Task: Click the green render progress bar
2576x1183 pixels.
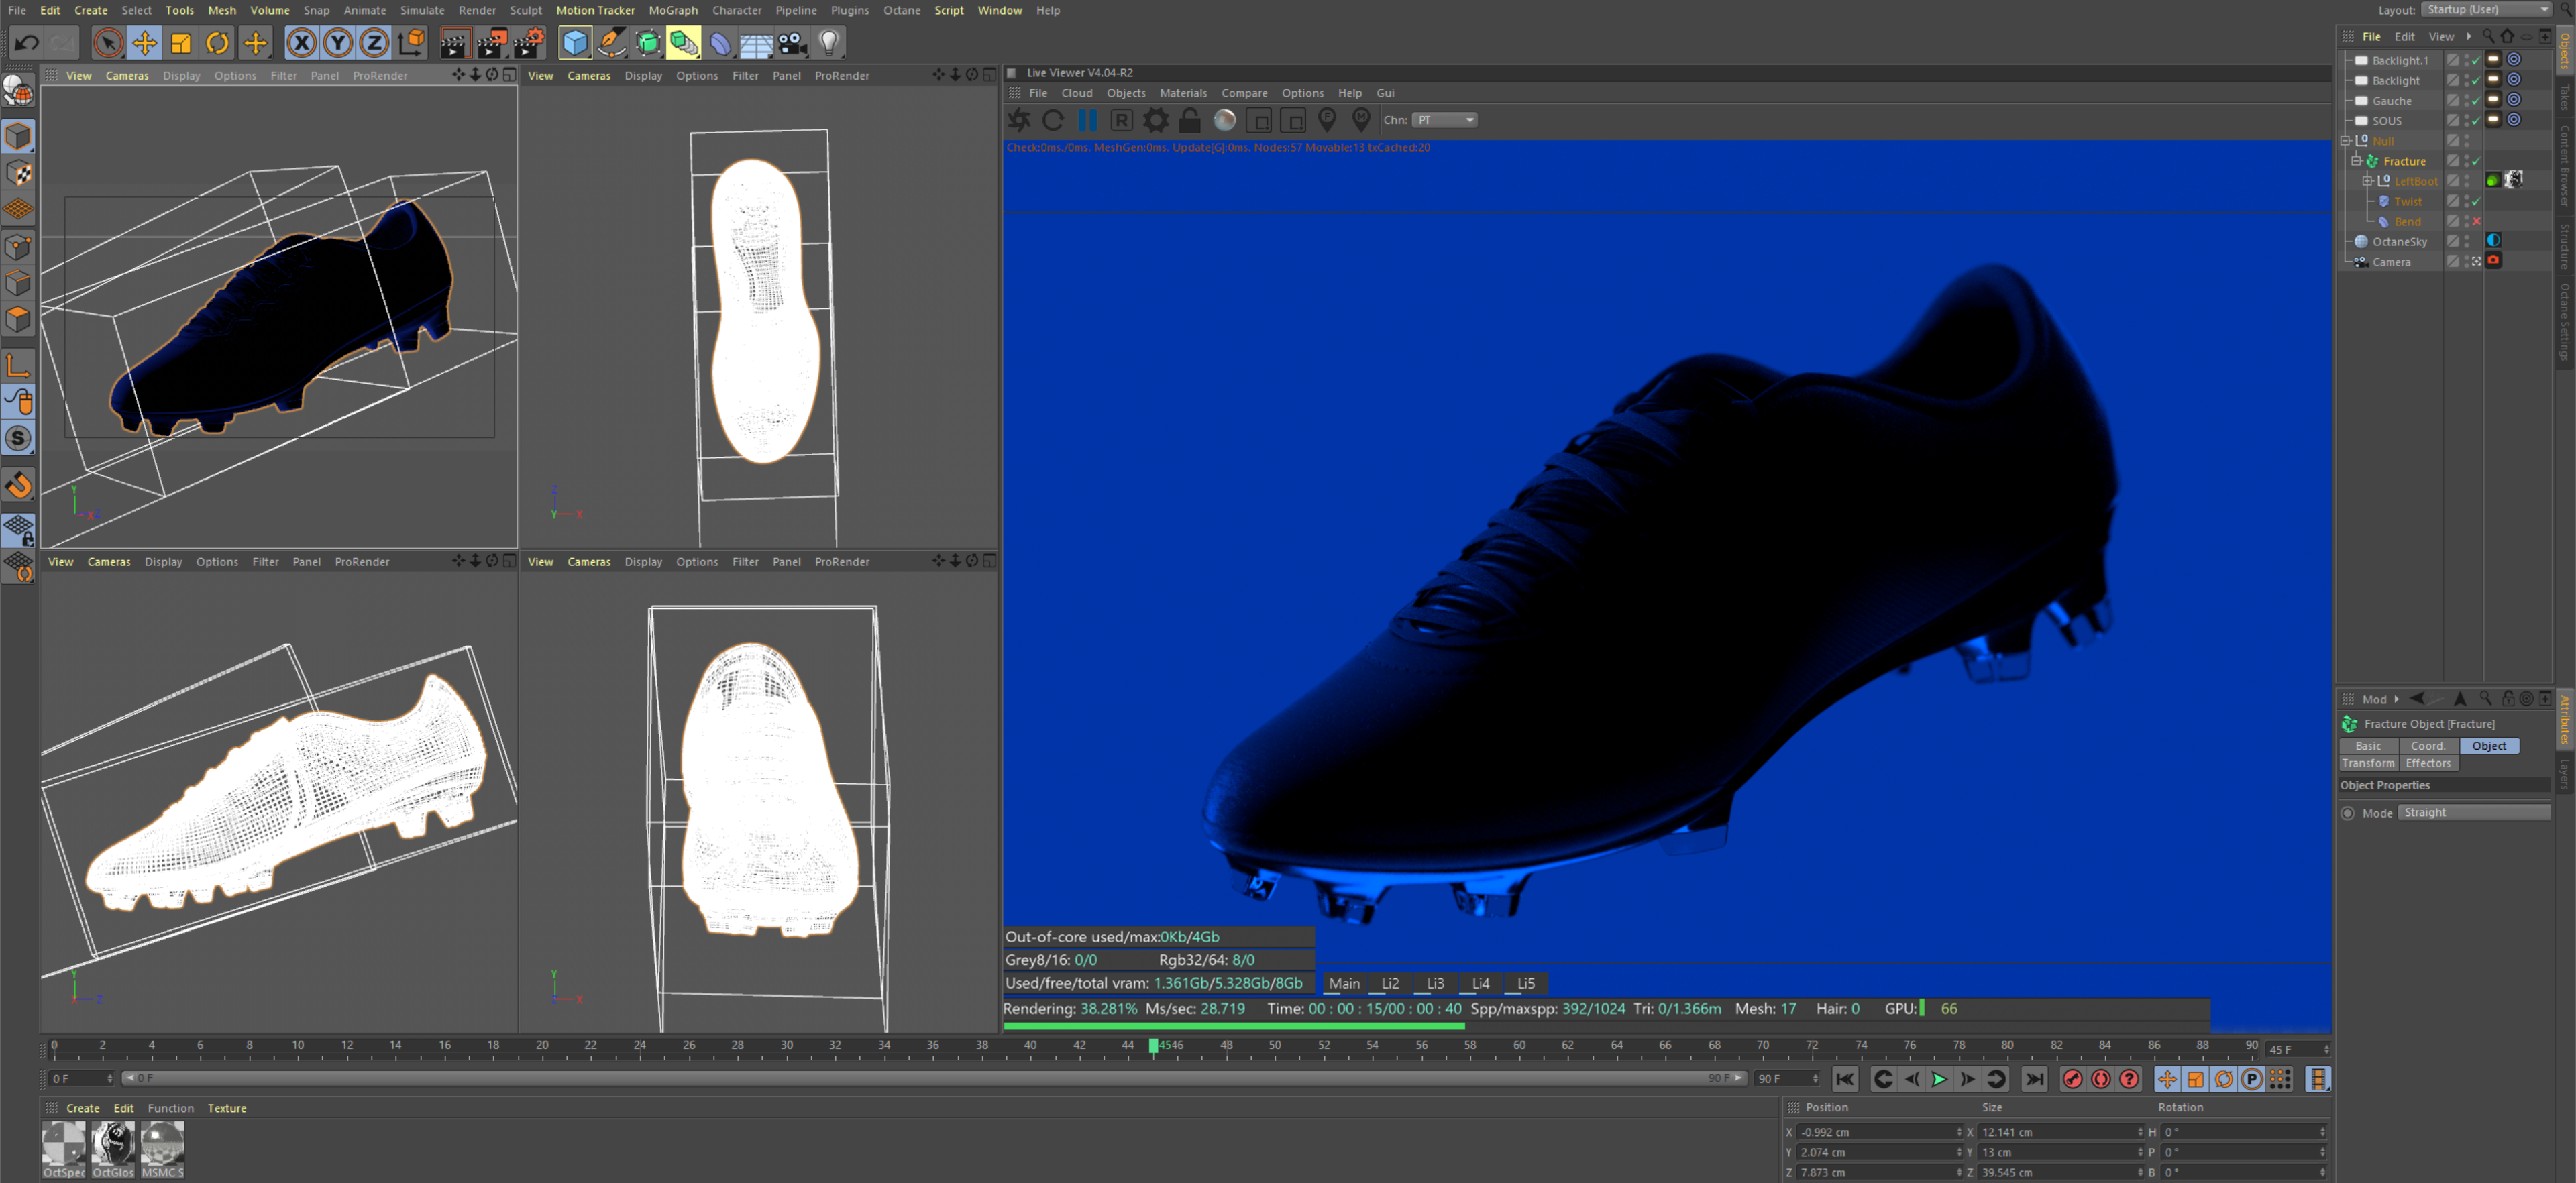Action: pyautogui.click(x=1233, y=1026)
